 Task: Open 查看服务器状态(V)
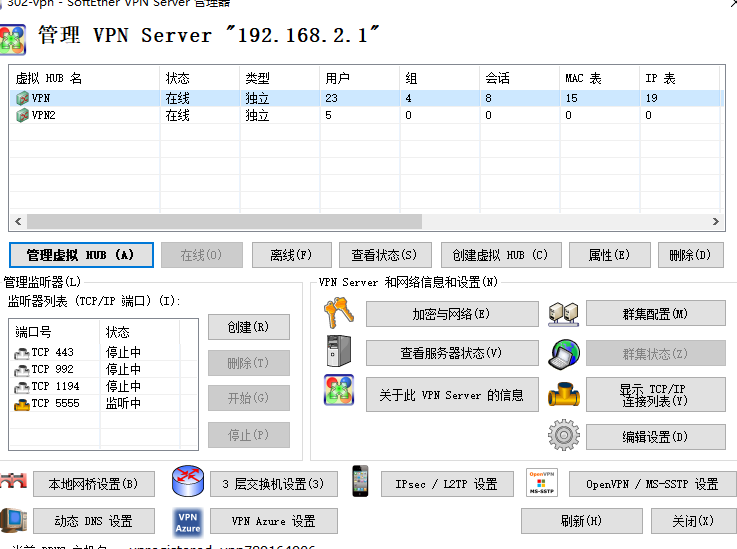point(452,353)
